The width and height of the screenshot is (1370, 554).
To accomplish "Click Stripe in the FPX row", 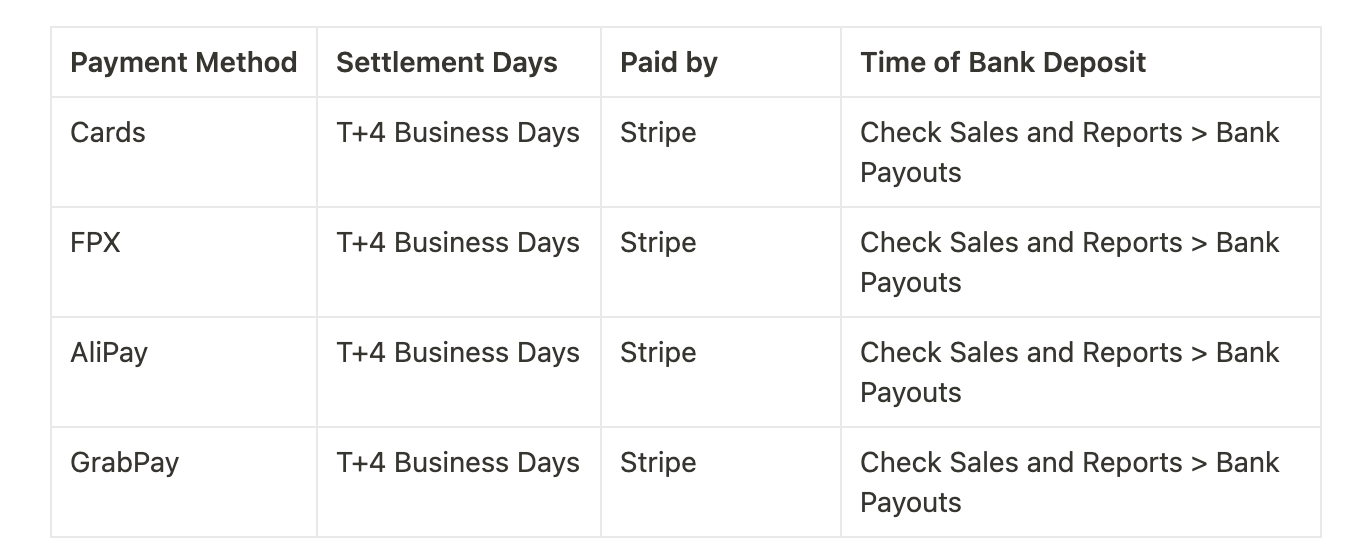I will coord(659,242).
